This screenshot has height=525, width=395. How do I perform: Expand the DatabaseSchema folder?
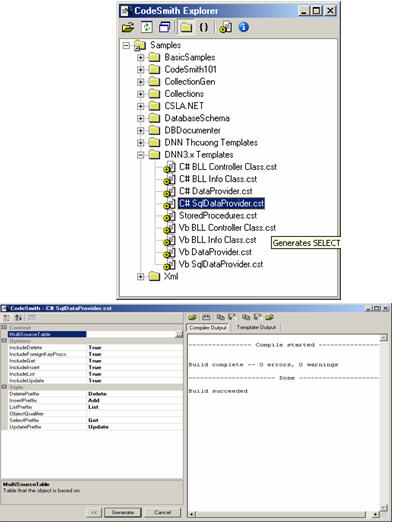[x=141, y=119]
